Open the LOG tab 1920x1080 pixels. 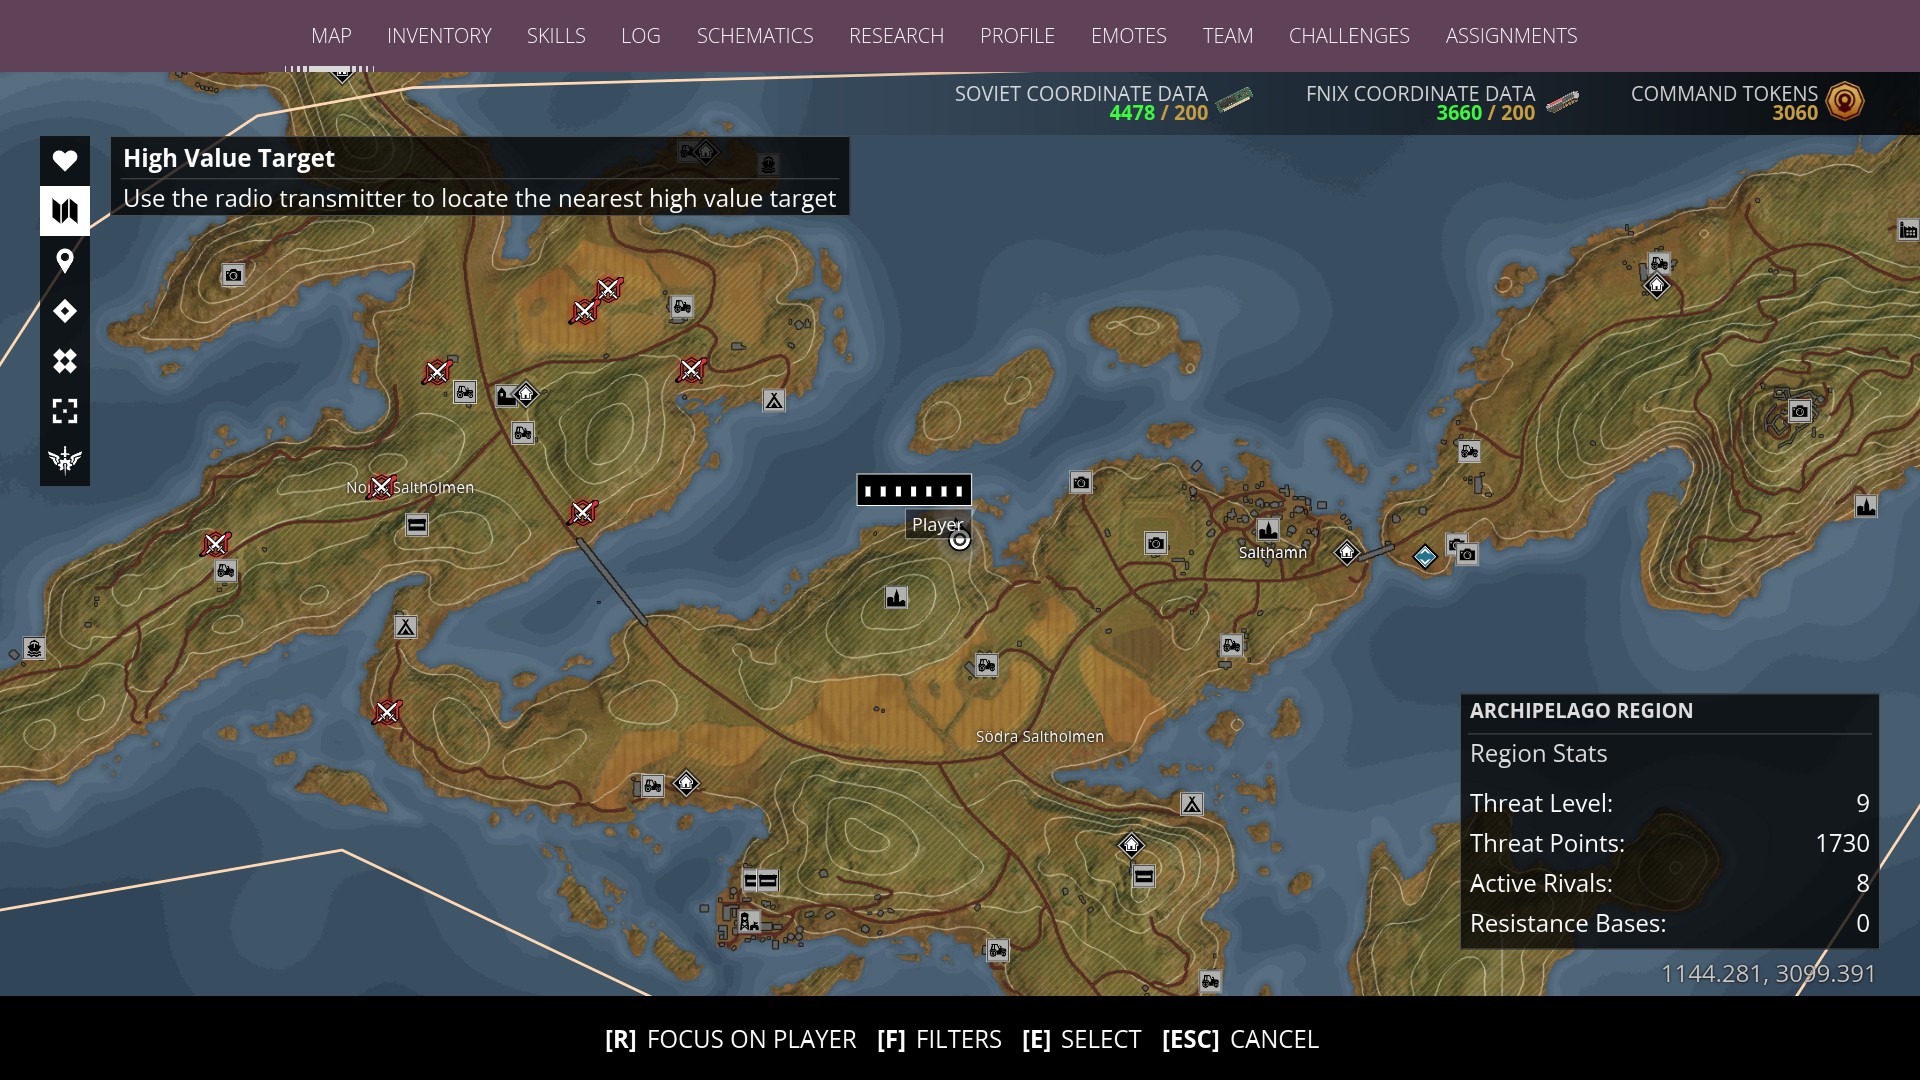pyautogui.click(x=640, y=36)
